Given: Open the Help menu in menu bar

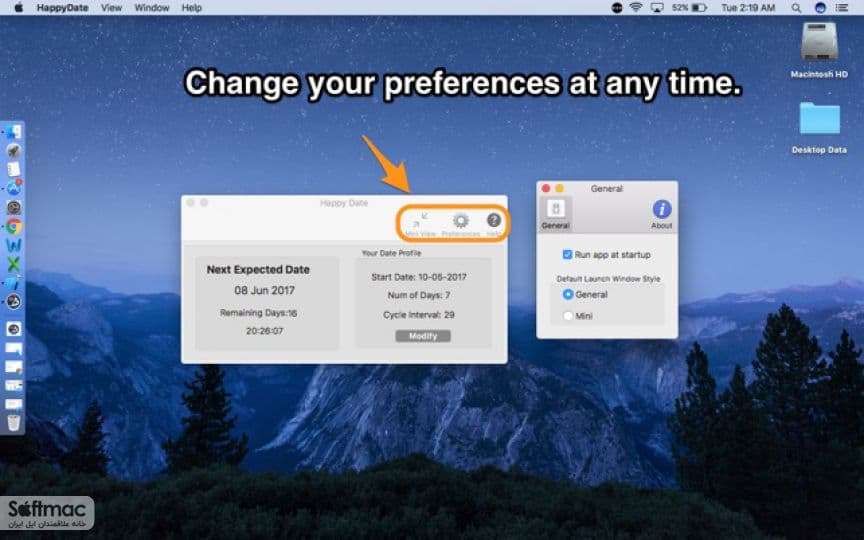Looking at the screenshot, I should tap(192, 8).
